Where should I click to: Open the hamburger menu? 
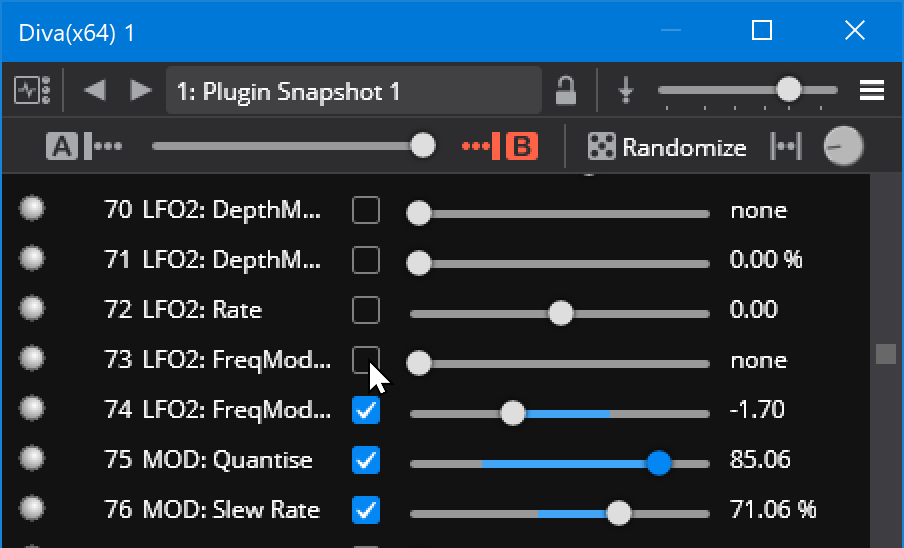click(872, 90)
